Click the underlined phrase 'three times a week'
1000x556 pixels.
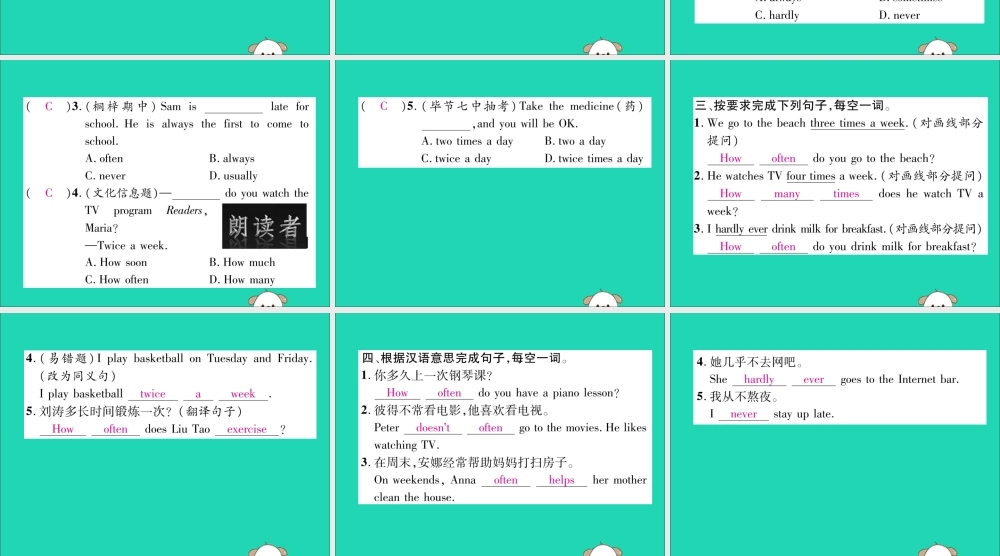tap(858, 123)
